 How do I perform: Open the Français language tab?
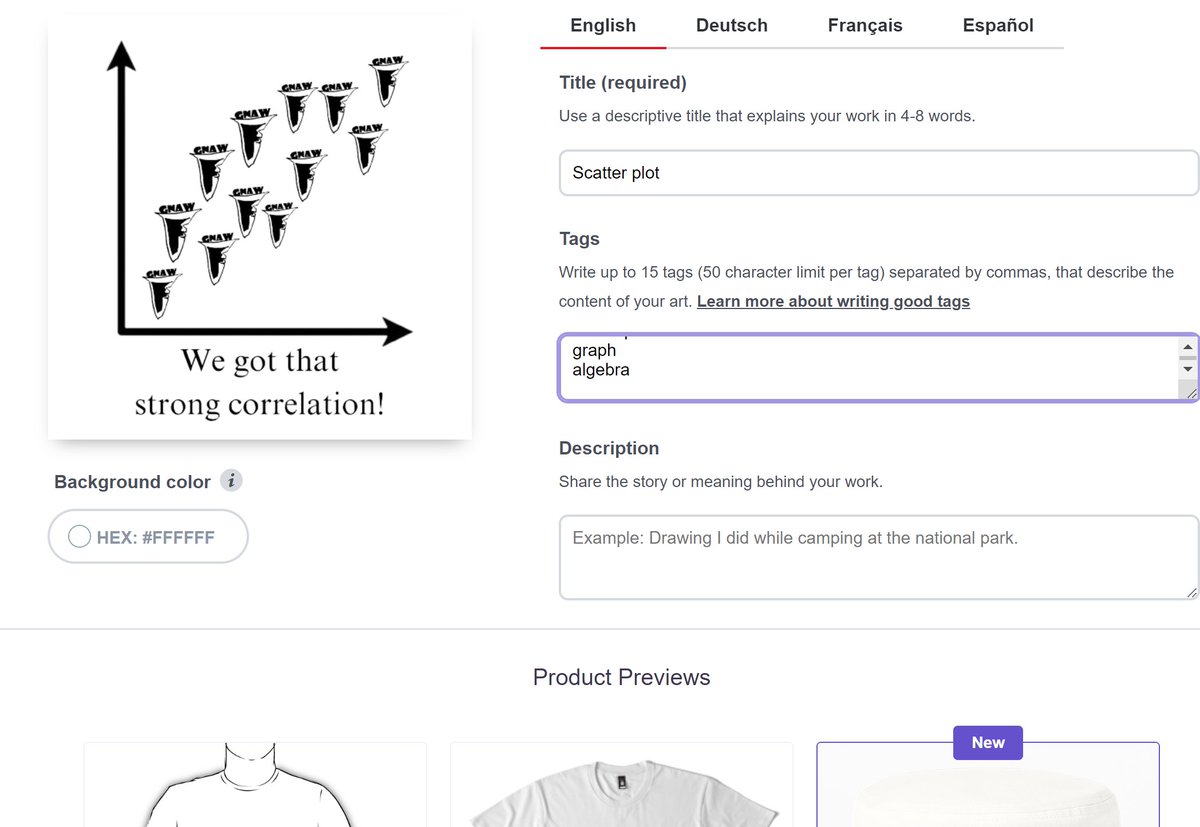click(865, 26)
